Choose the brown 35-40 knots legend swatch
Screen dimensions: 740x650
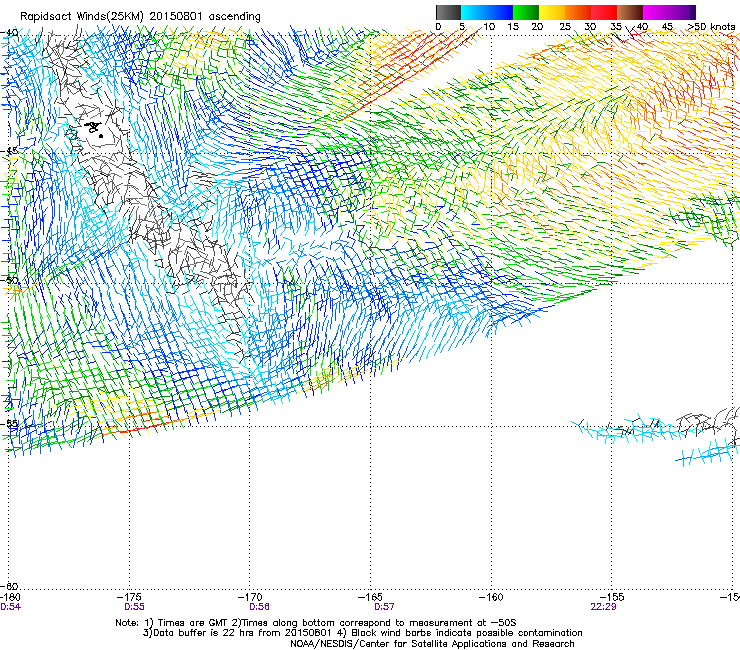click(x=630, y=12)
